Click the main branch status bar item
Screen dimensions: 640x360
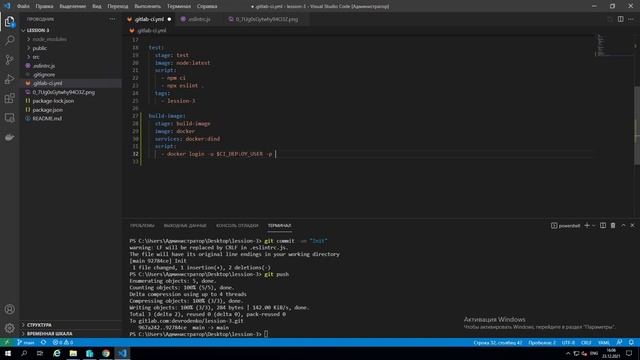pyautogui.click(x=26, y=342)
